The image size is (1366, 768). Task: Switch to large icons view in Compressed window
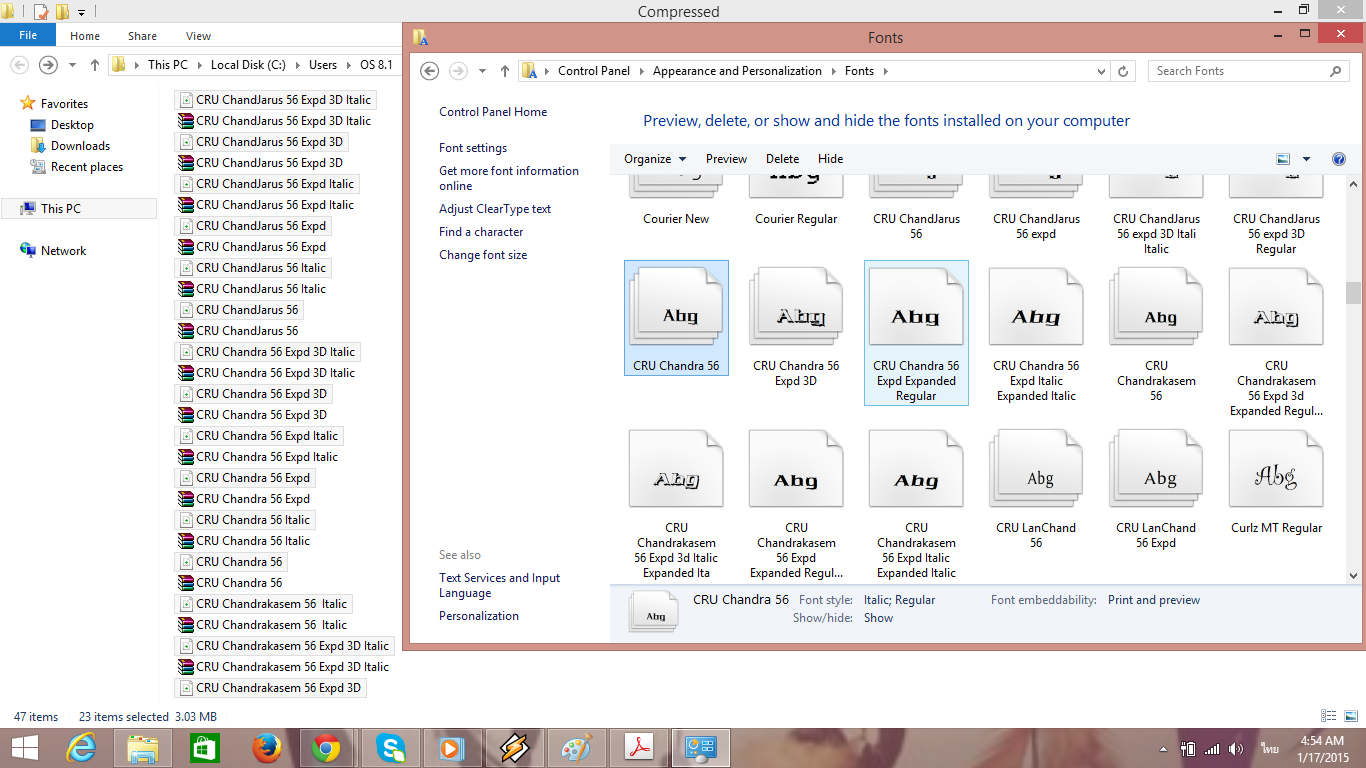point(1350,716)
